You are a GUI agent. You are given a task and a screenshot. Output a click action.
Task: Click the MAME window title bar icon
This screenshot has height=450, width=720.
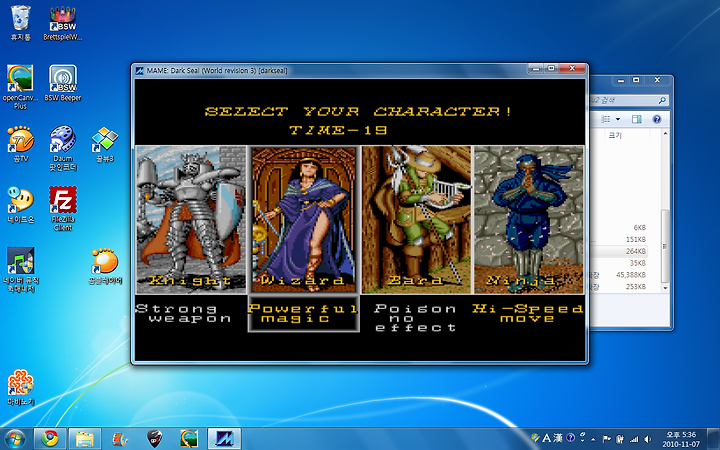pos(140,71)
